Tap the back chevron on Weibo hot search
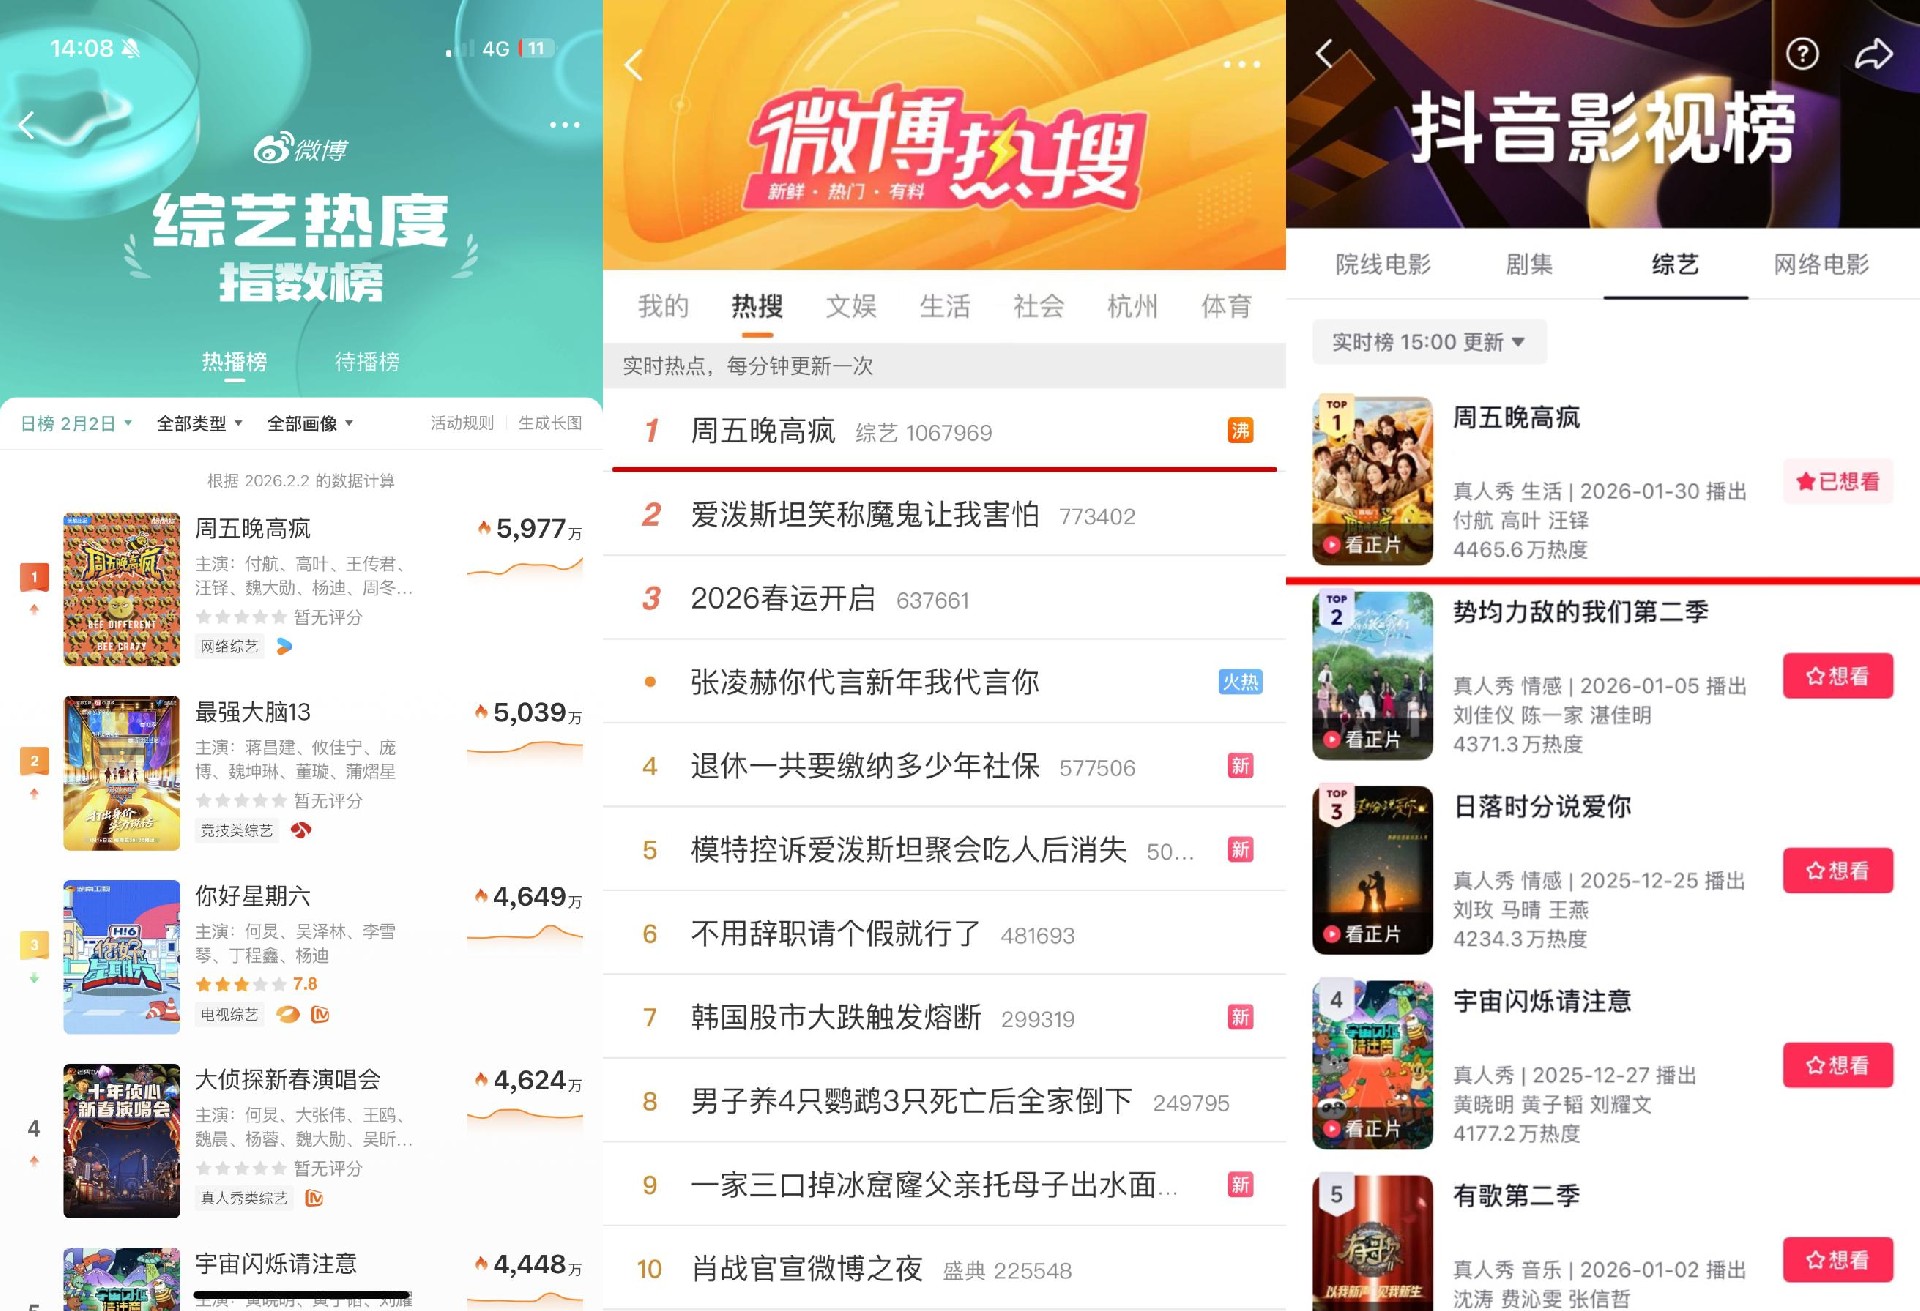This screenshot has width=1920, height=1311. click(633, 65)
